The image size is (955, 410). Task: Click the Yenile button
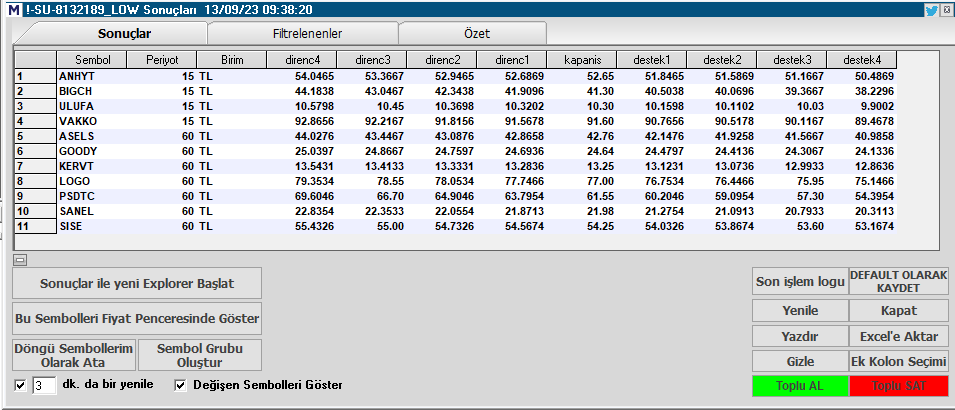pyautogui.click(x=800, y=311)
